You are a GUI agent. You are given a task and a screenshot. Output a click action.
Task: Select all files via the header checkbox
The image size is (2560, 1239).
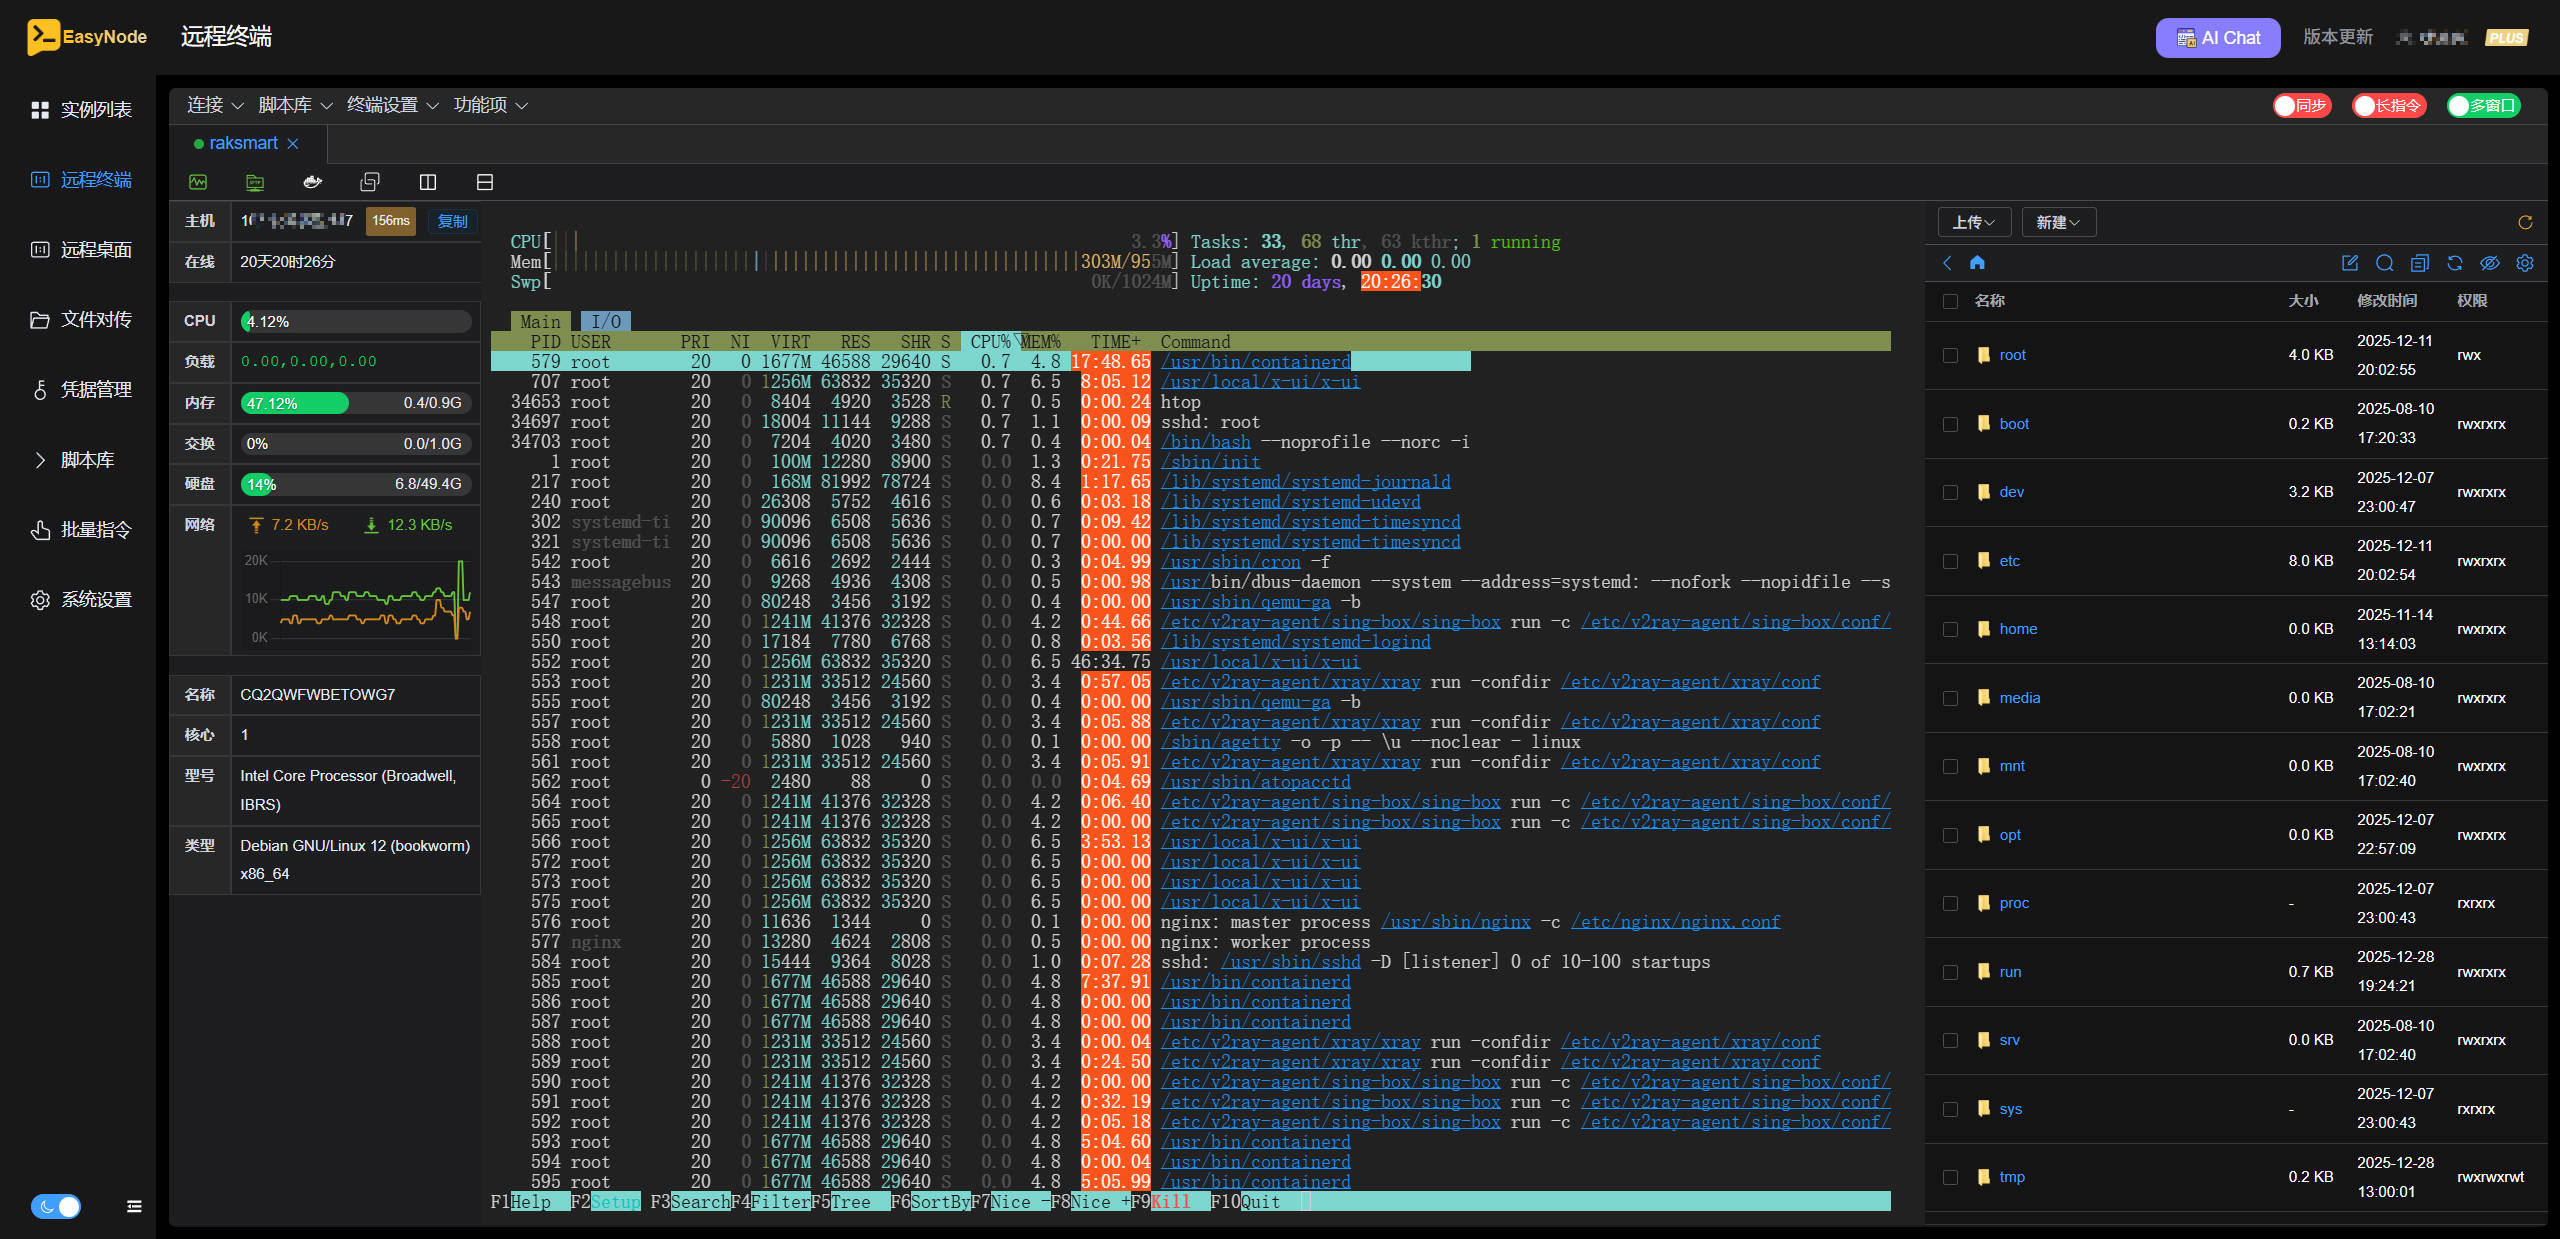[1950, 300]
